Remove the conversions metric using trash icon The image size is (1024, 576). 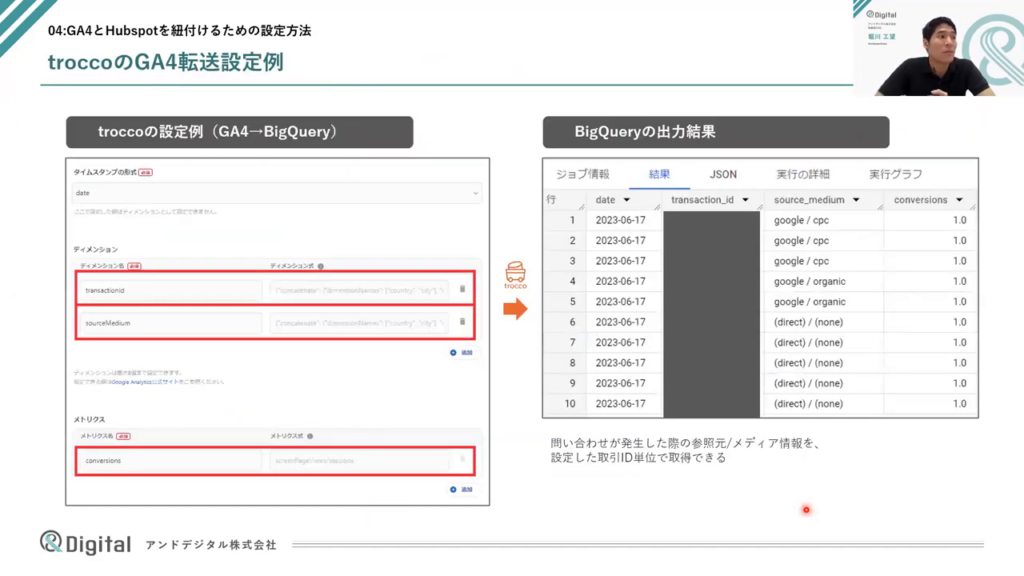(x=462, y=460)
